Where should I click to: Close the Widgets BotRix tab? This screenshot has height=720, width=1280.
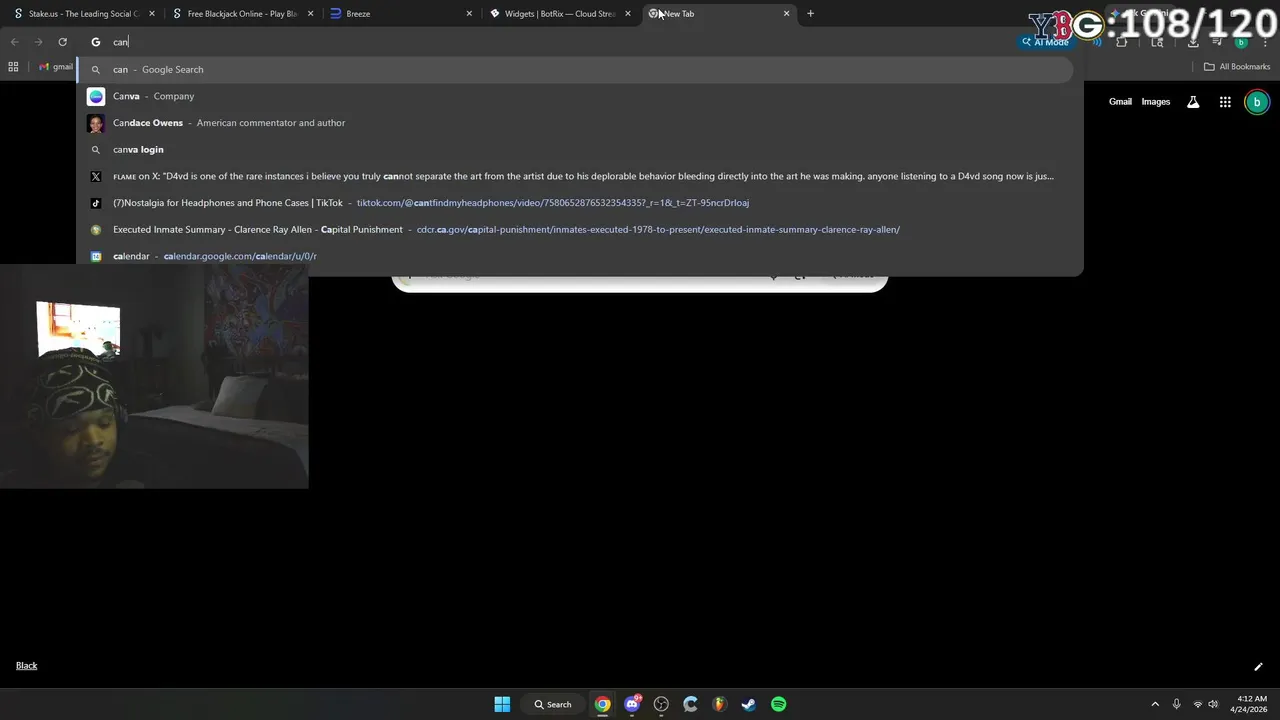(628, 14)
